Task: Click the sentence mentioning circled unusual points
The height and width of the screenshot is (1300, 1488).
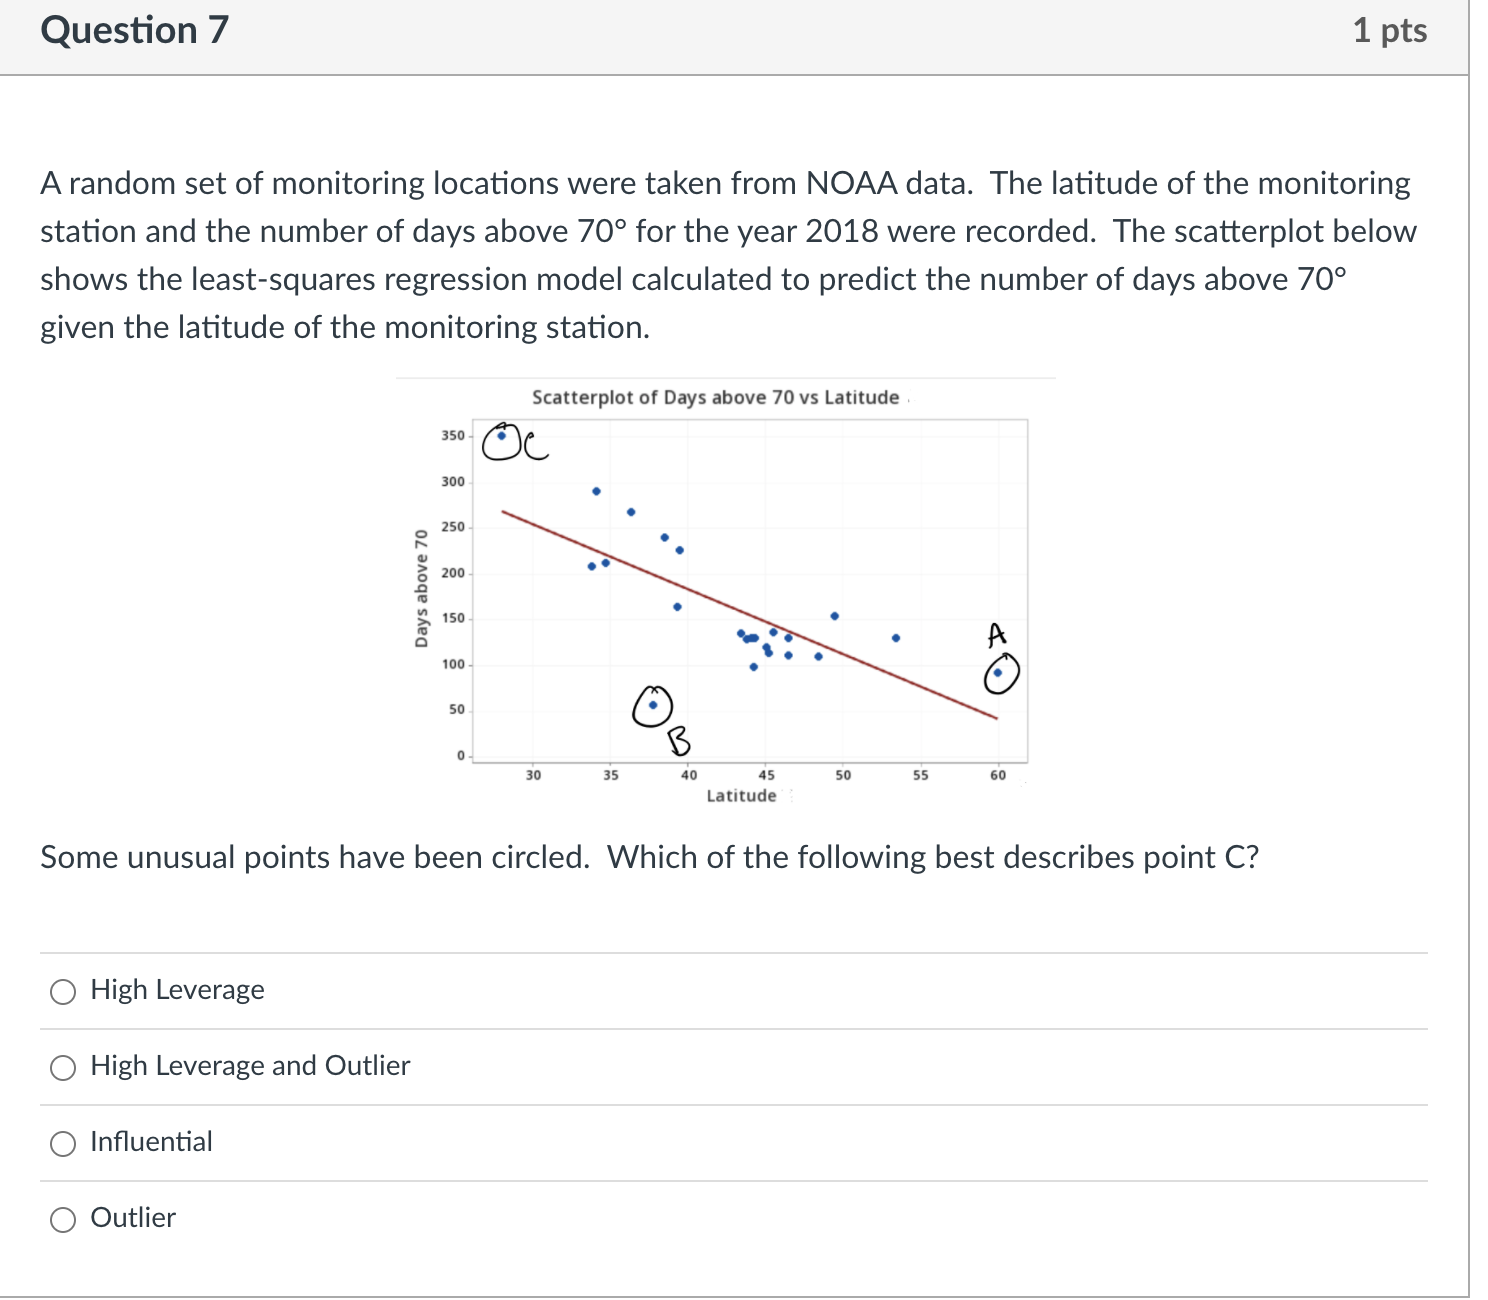Action: pyautogui.click(x=648, y=857)
